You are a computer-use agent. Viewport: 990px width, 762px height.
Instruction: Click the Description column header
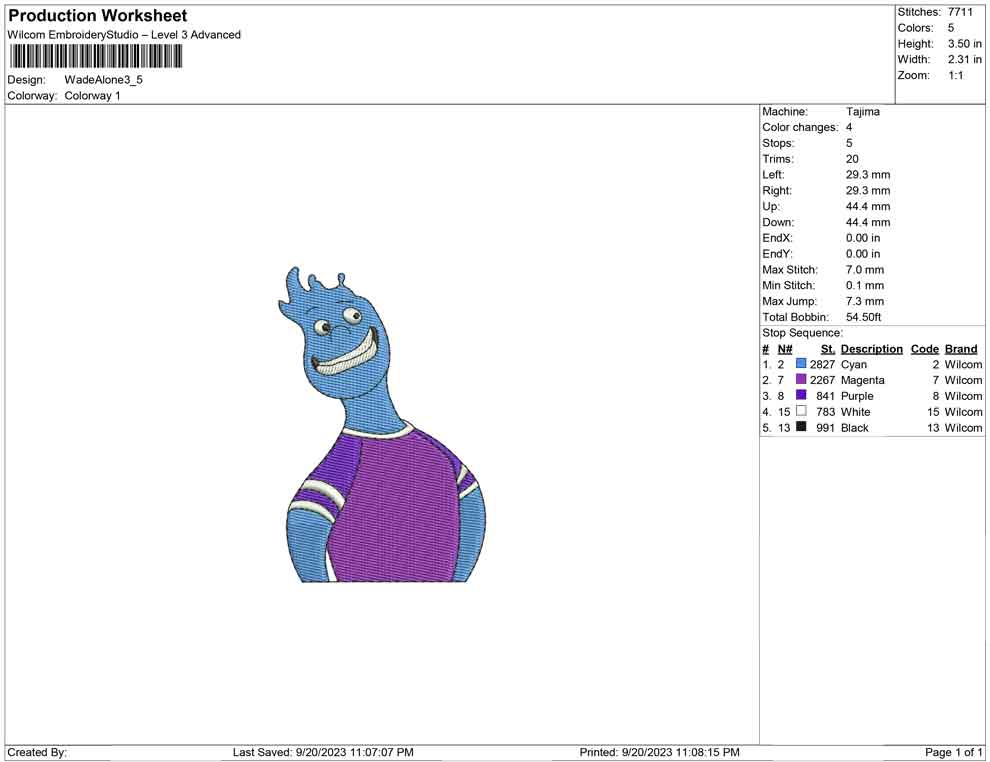872,349
